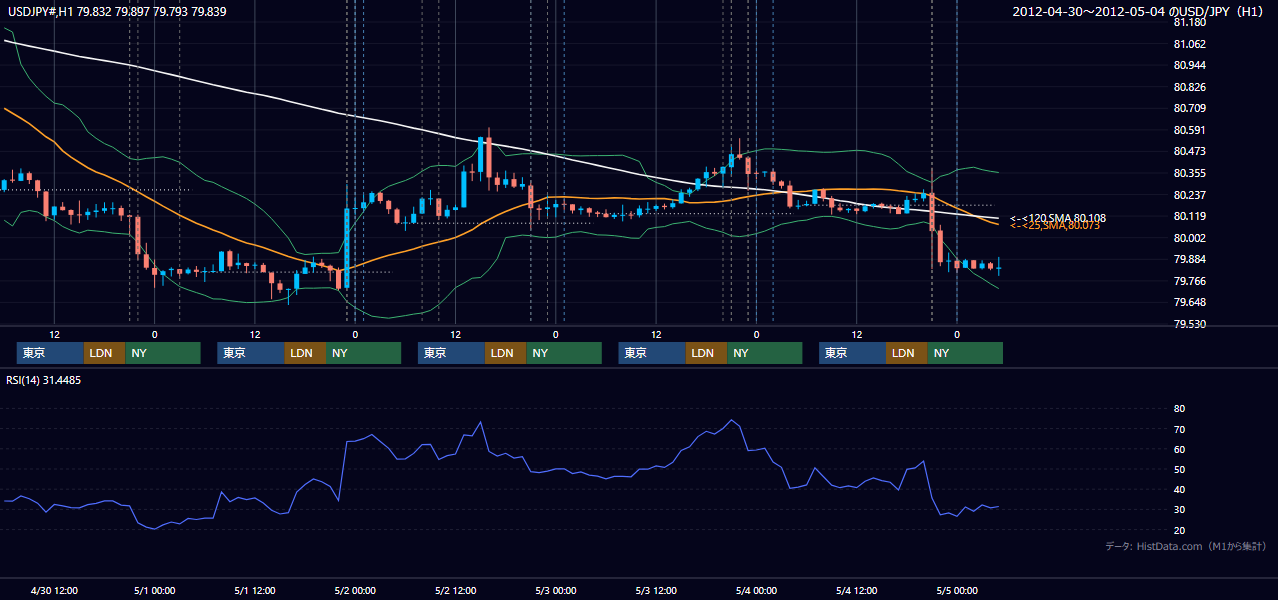The image size is (1278, 600).
Task: Click price axis label 81.062
Action: click(x=1189, y=44)
